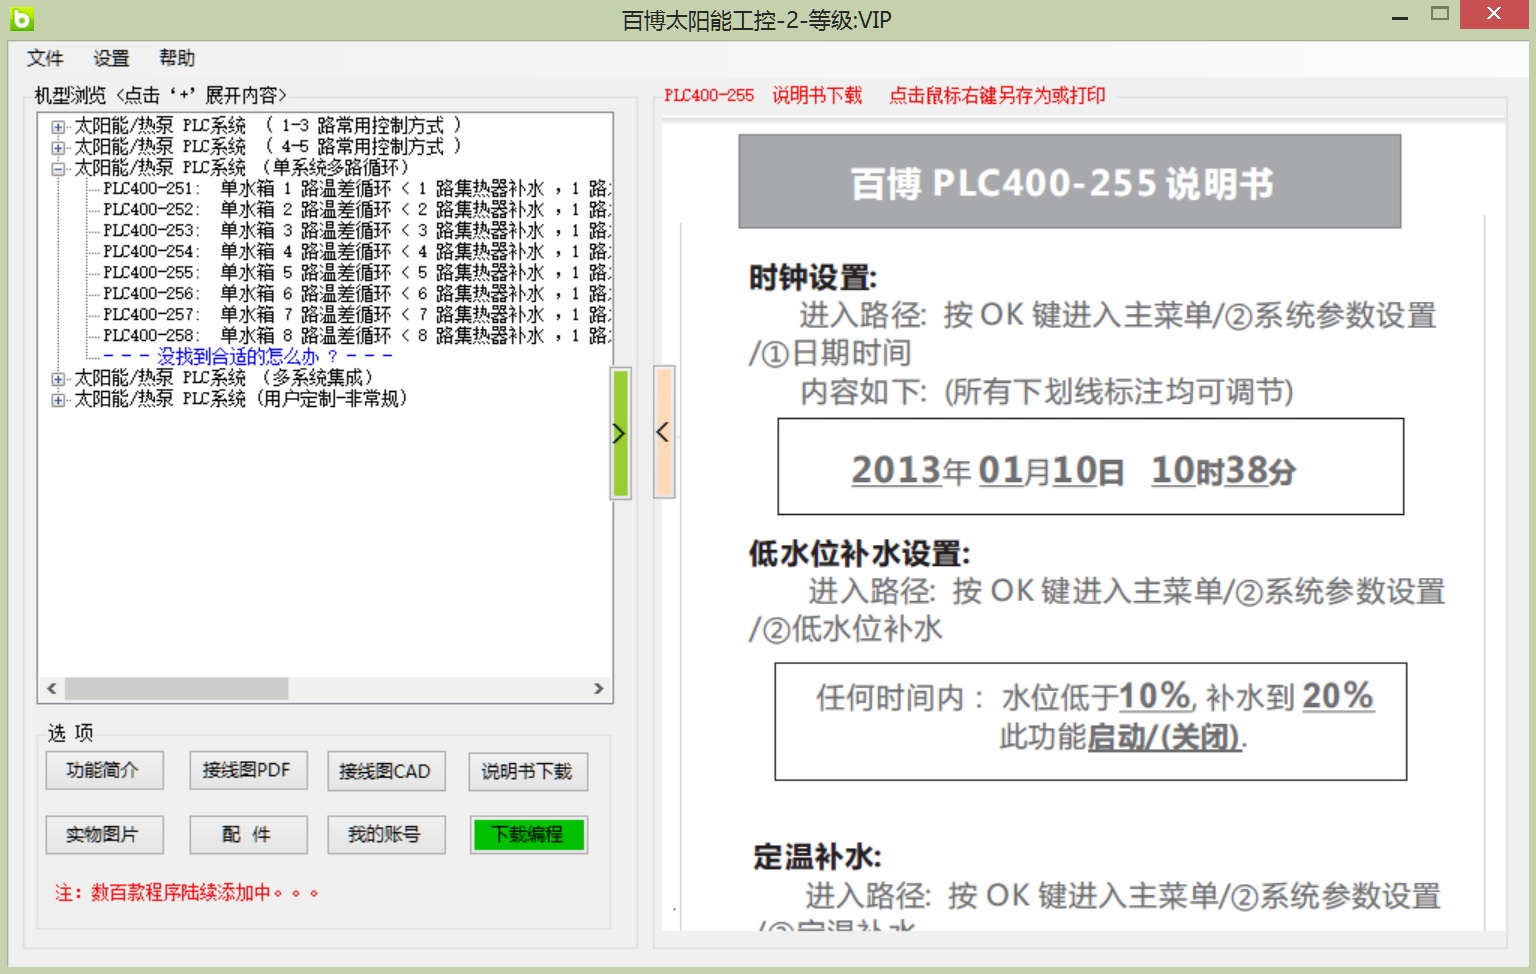Click the app logo in title bar

click(22, 18)
